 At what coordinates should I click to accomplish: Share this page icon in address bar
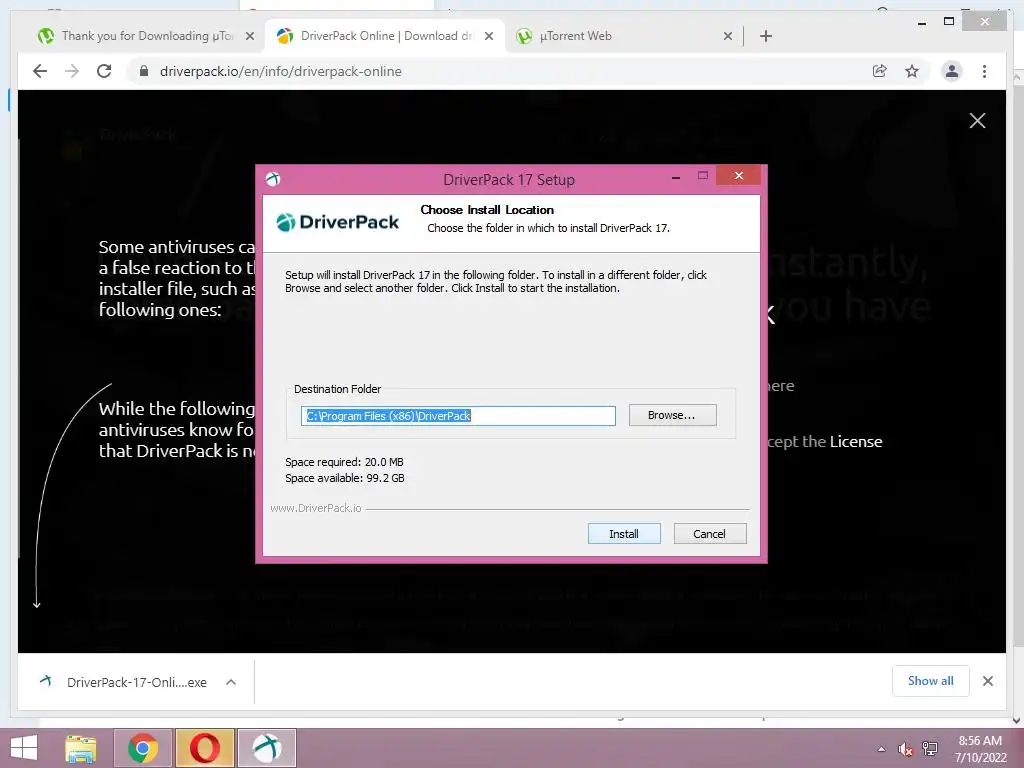(880, 71)
